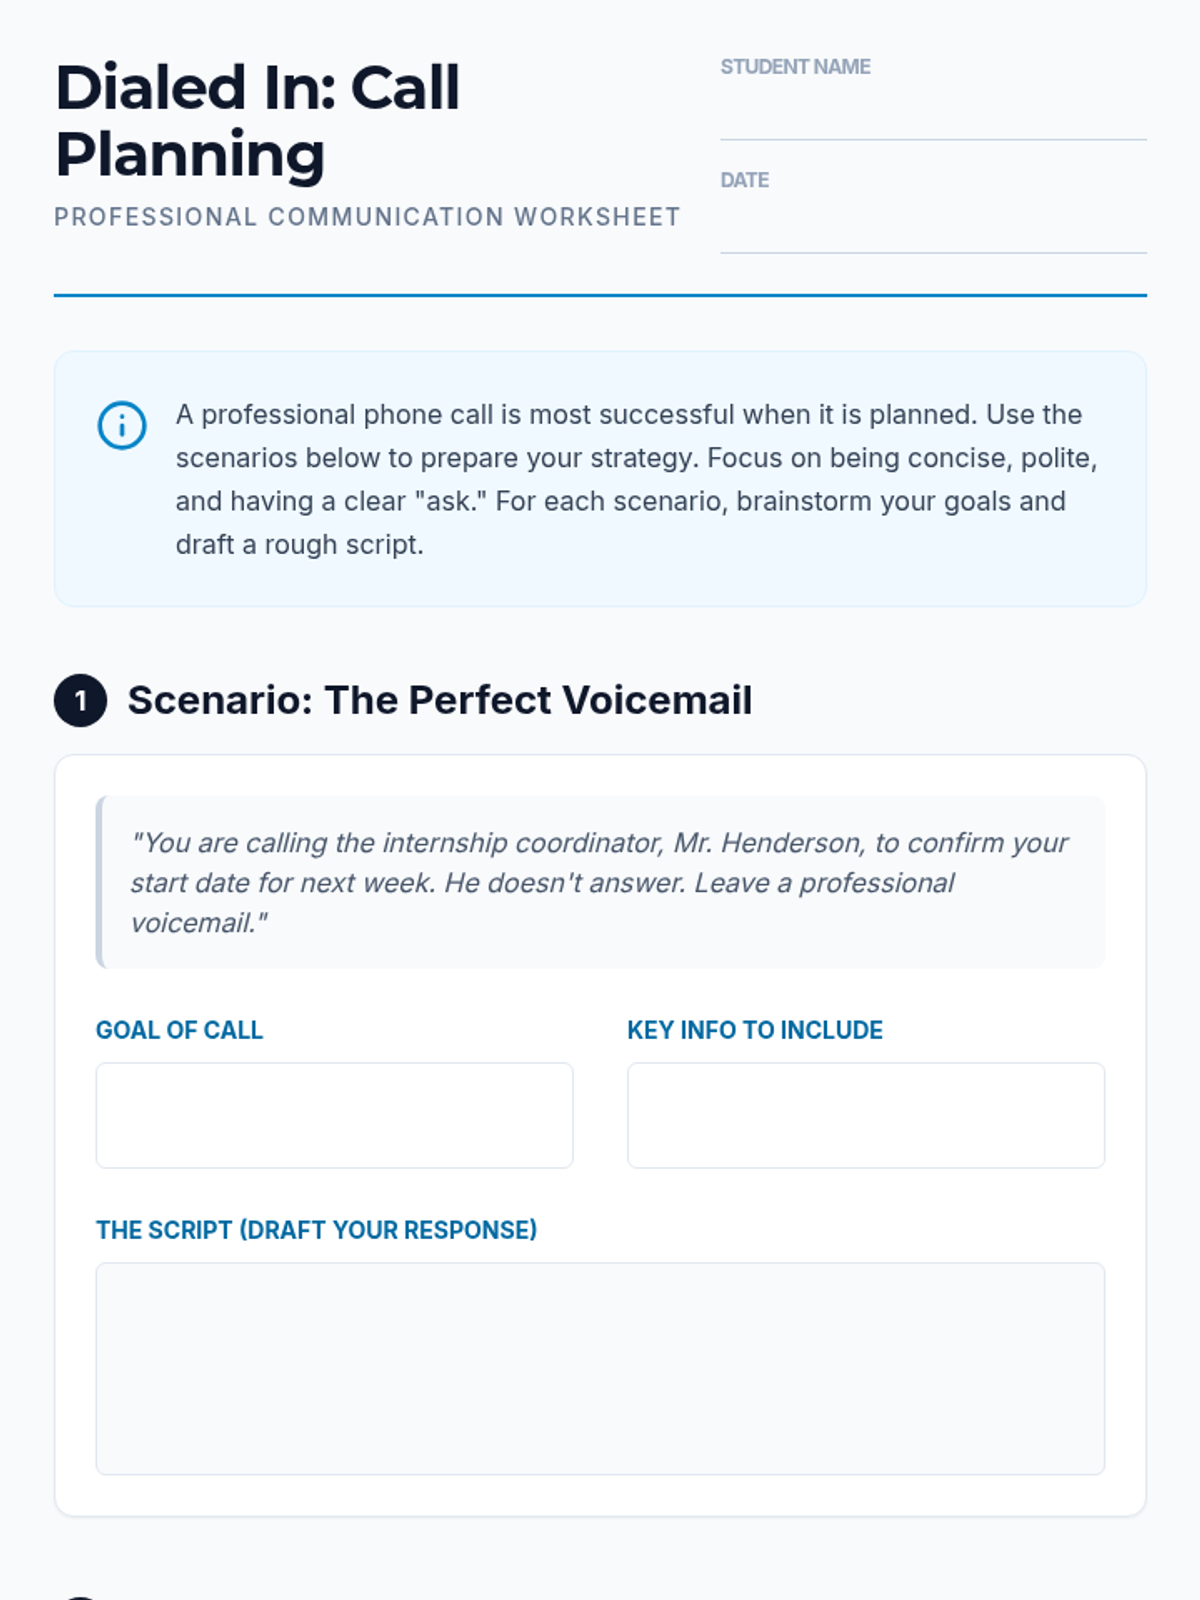Image resolution: width=1200 pixels, height=1600 pixels.
Task: Click the GOAL OF CALL label
Action: [x=179, y=1030]
